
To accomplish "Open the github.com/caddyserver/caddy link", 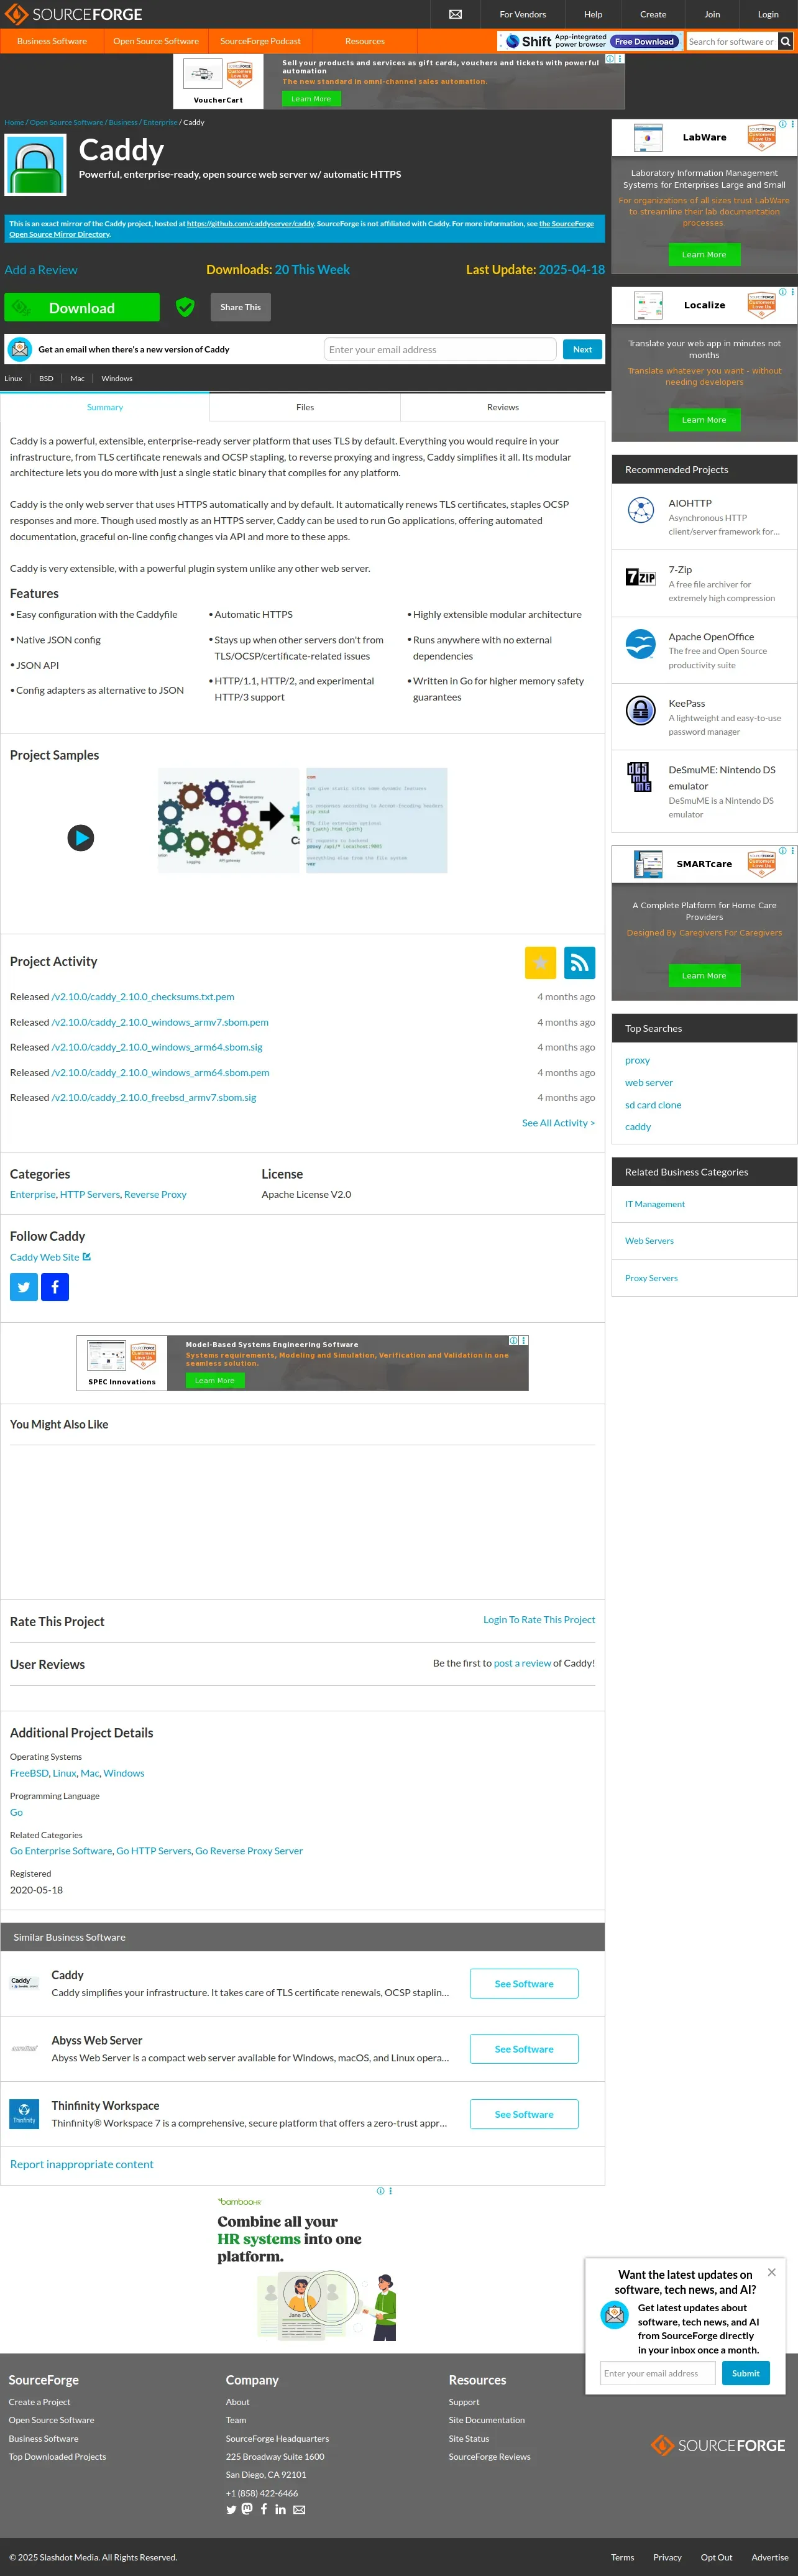I will pos(251,224).
